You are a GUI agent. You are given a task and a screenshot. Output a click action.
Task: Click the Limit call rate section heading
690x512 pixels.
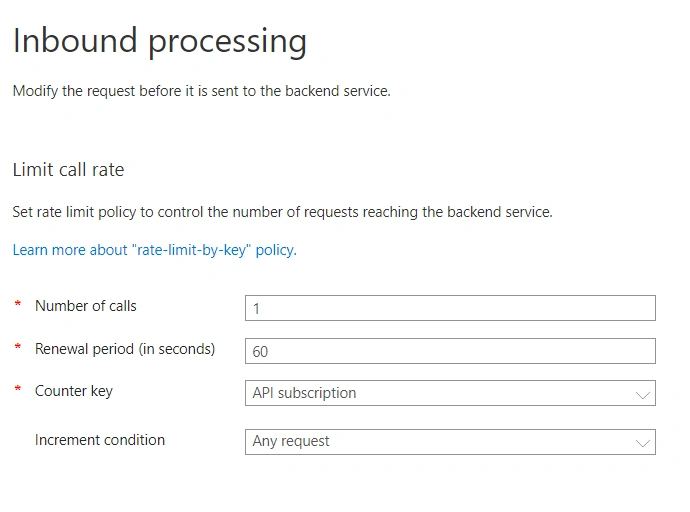[69, 170]
